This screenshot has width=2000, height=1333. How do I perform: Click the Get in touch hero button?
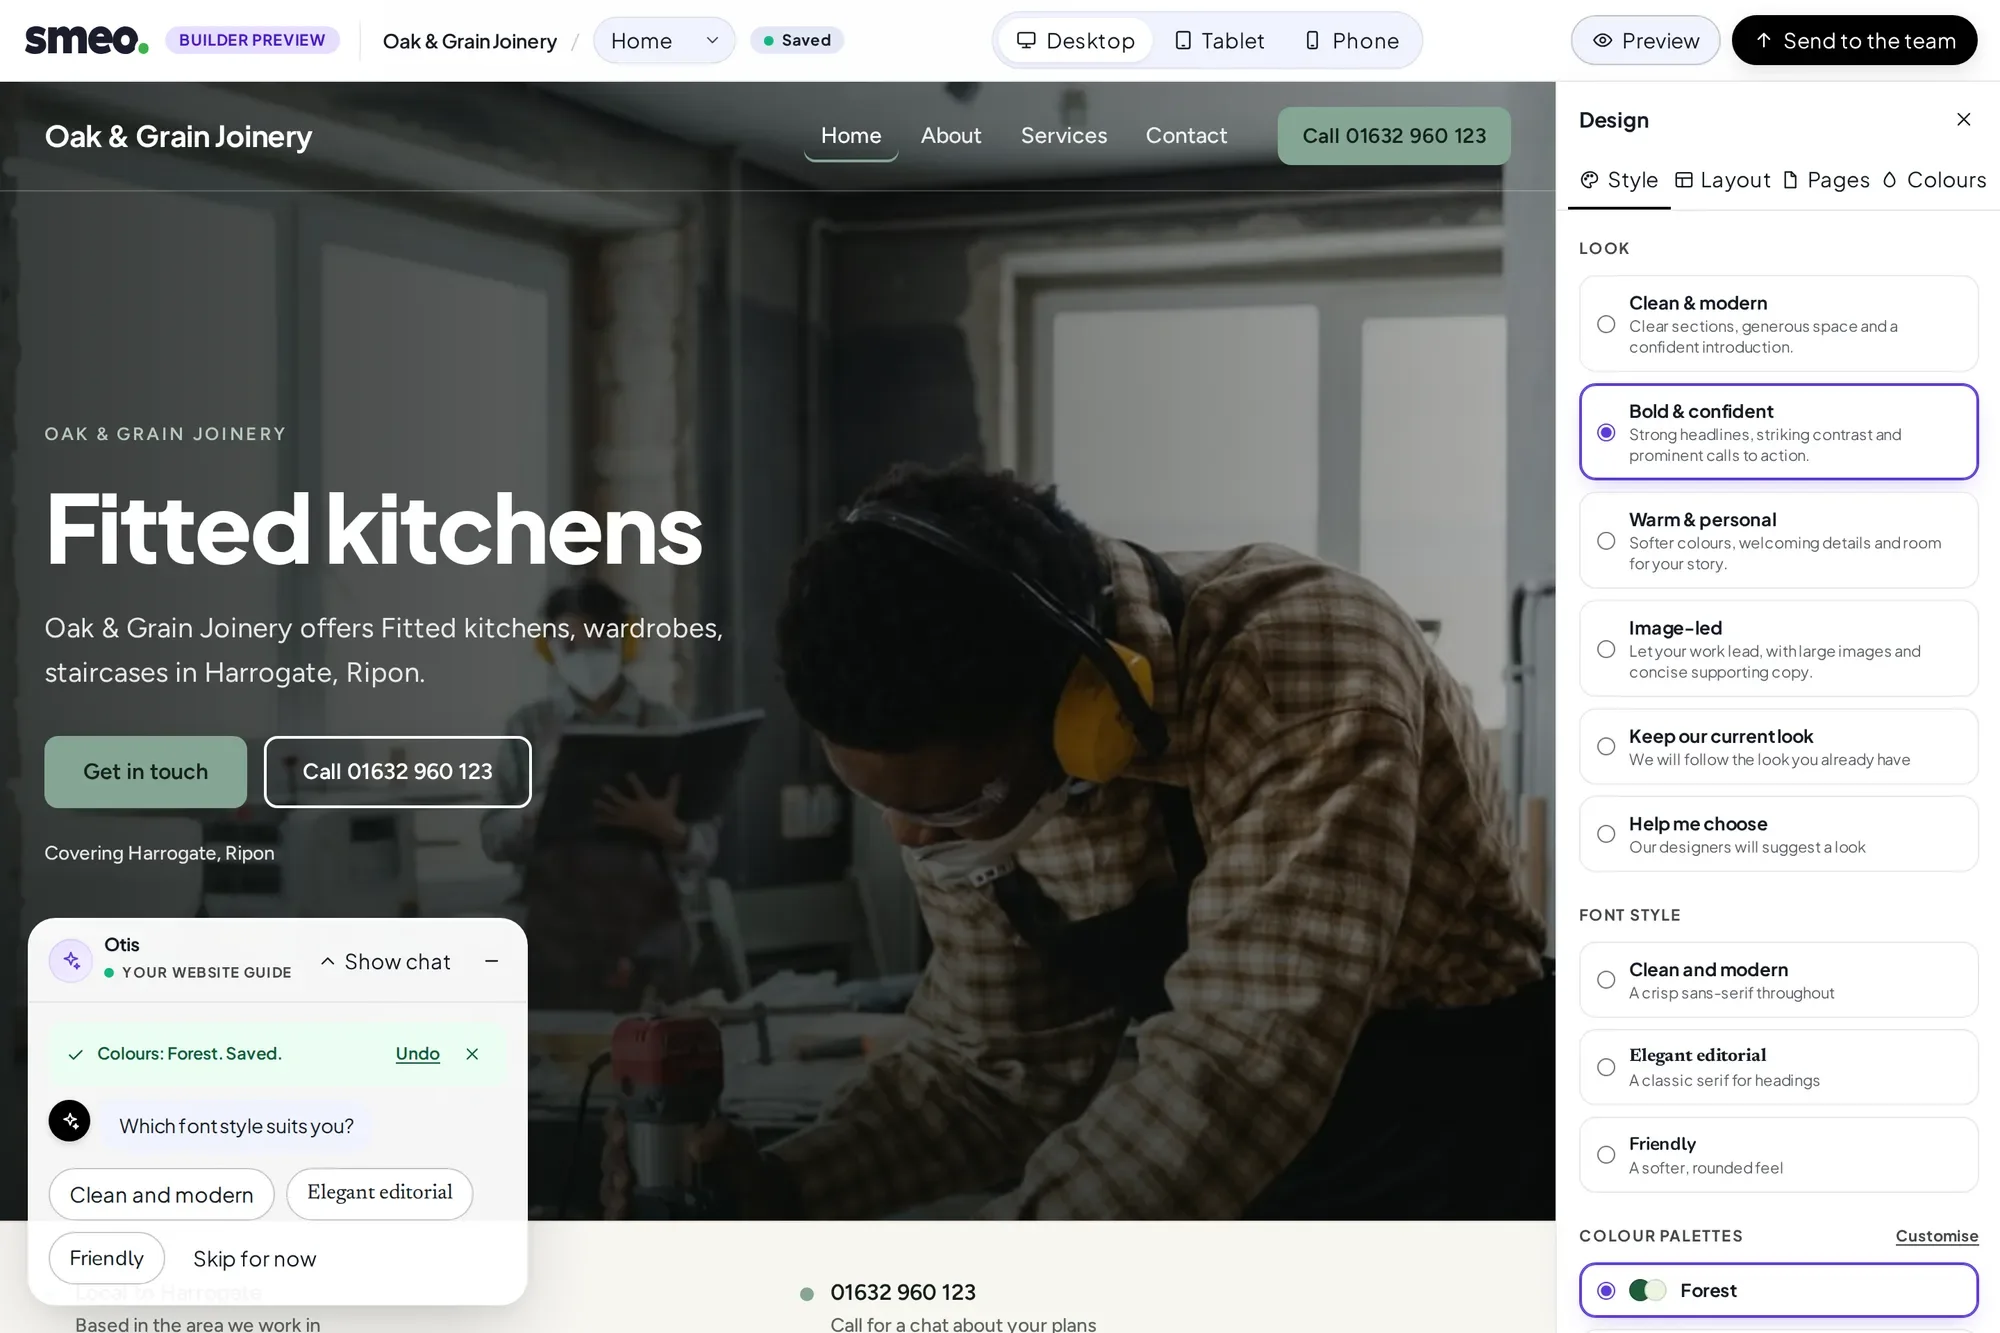point(146,772)
